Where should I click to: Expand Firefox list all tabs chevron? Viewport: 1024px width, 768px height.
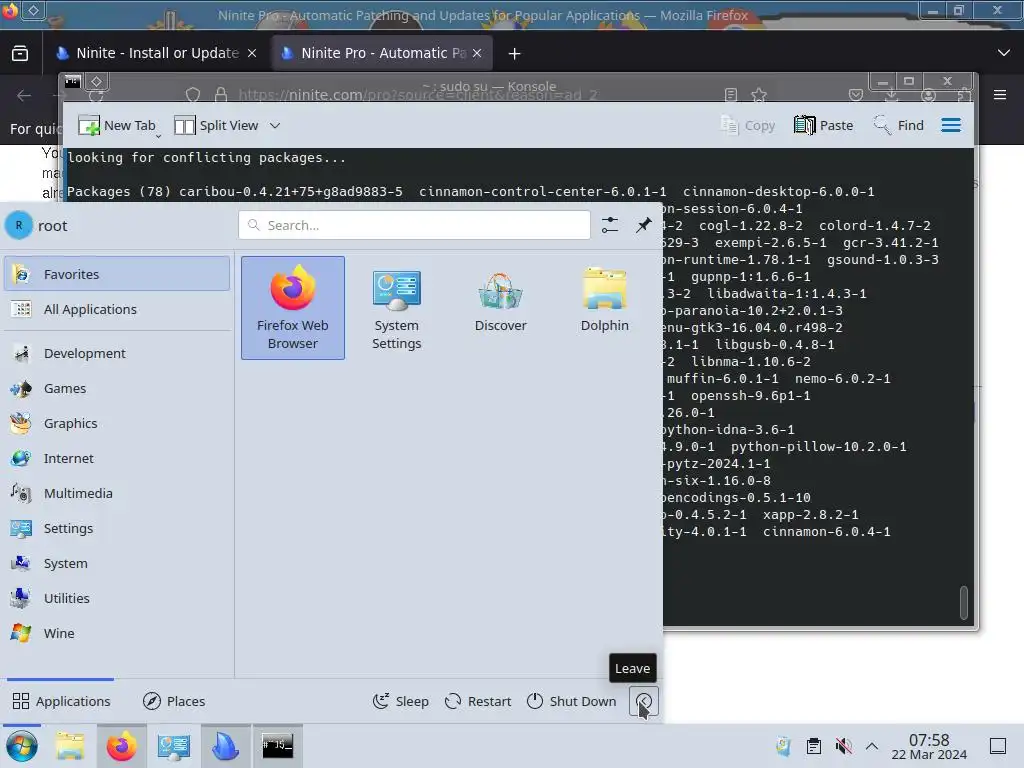[x=1004, y=53]
